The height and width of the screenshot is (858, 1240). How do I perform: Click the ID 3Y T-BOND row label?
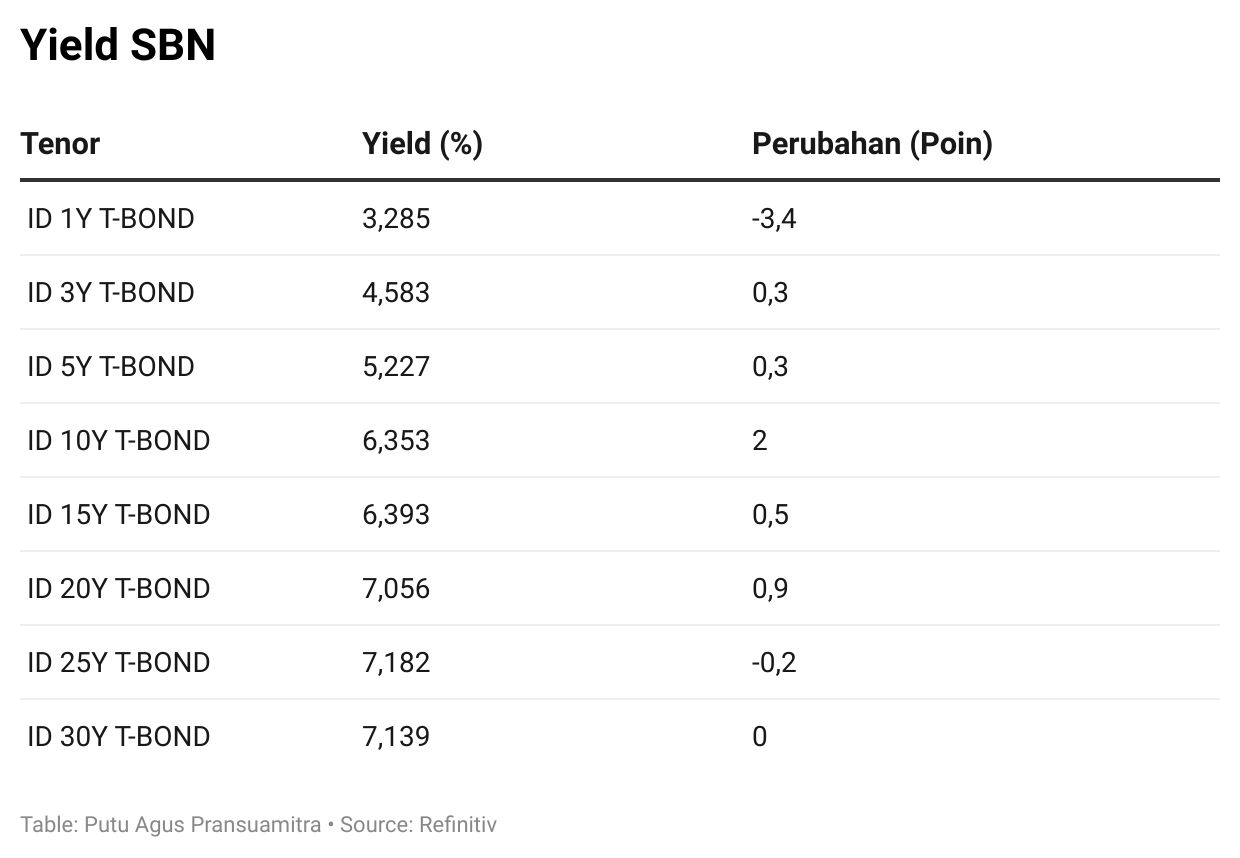[x=111, y=292]
